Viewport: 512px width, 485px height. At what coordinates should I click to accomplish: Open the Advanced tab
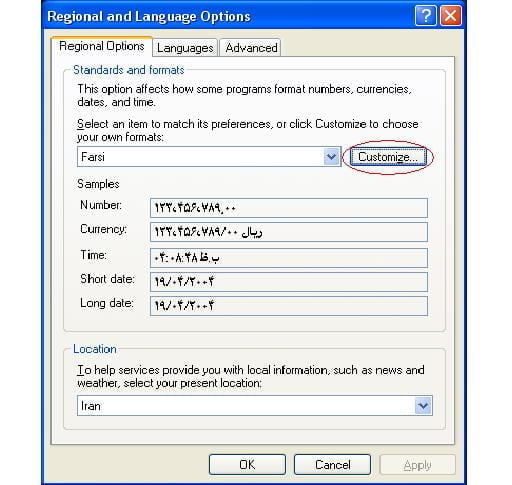(x=251, y=48)
